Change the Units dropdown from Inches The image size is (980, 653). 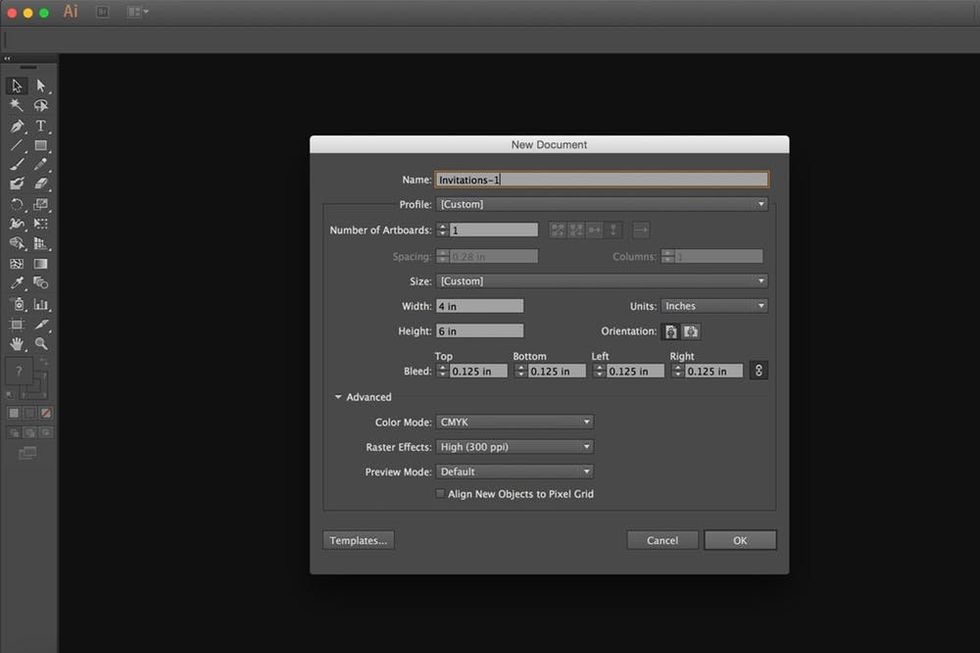pyautogui.click(x=714, y=306)
